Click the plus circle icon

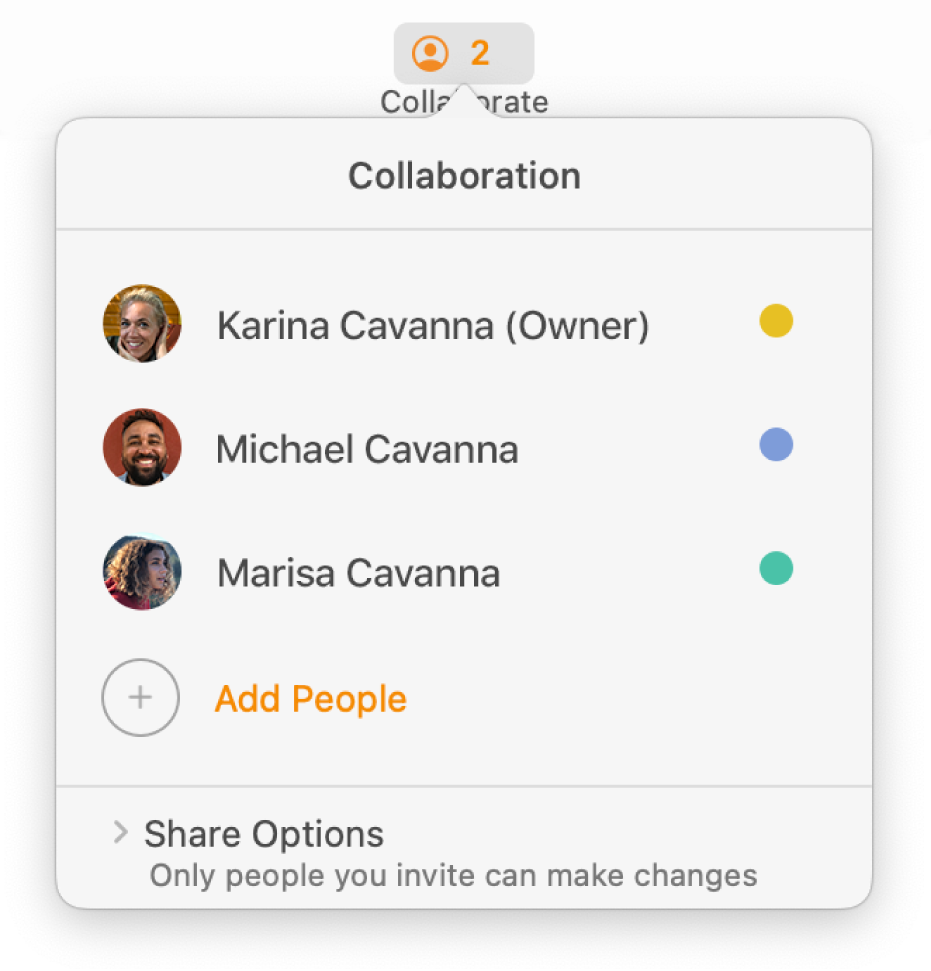click(141, 698)
